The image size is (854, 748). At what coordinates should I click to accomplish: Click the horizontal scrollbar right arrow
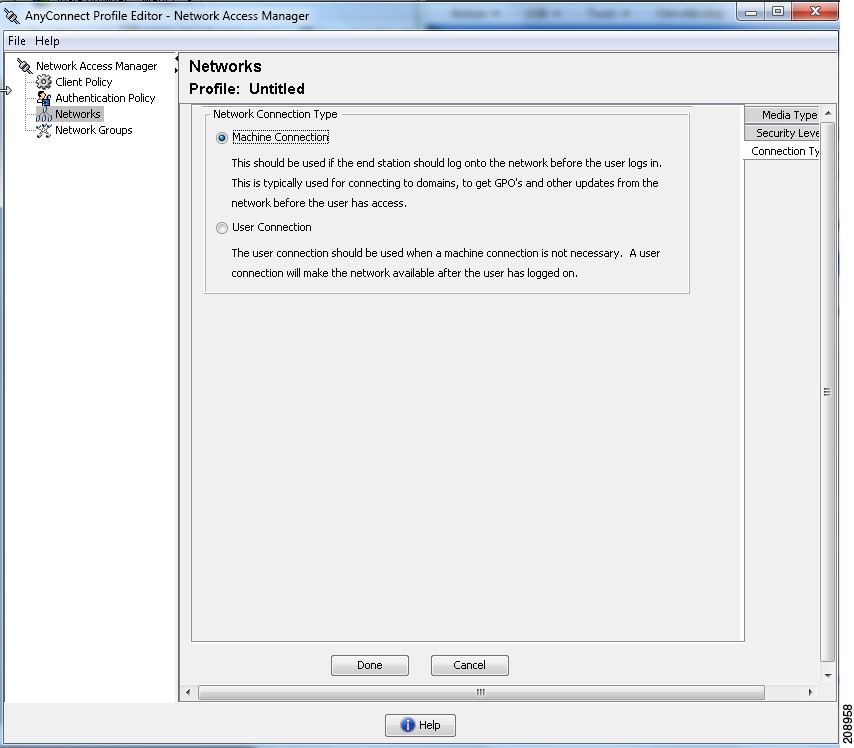pos(810,692)
